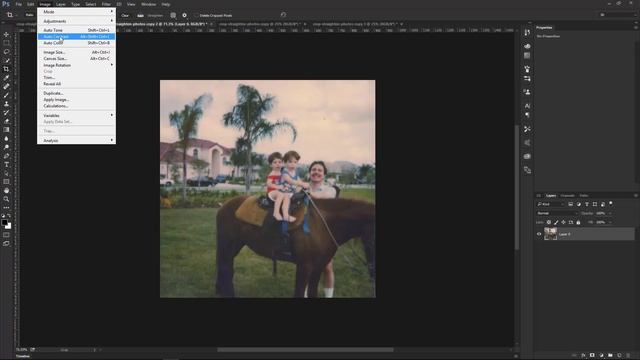This screenshot has height=360, width=640.
Task: Select the Rectangular Marquee tool
Action: tap(6, 43)
